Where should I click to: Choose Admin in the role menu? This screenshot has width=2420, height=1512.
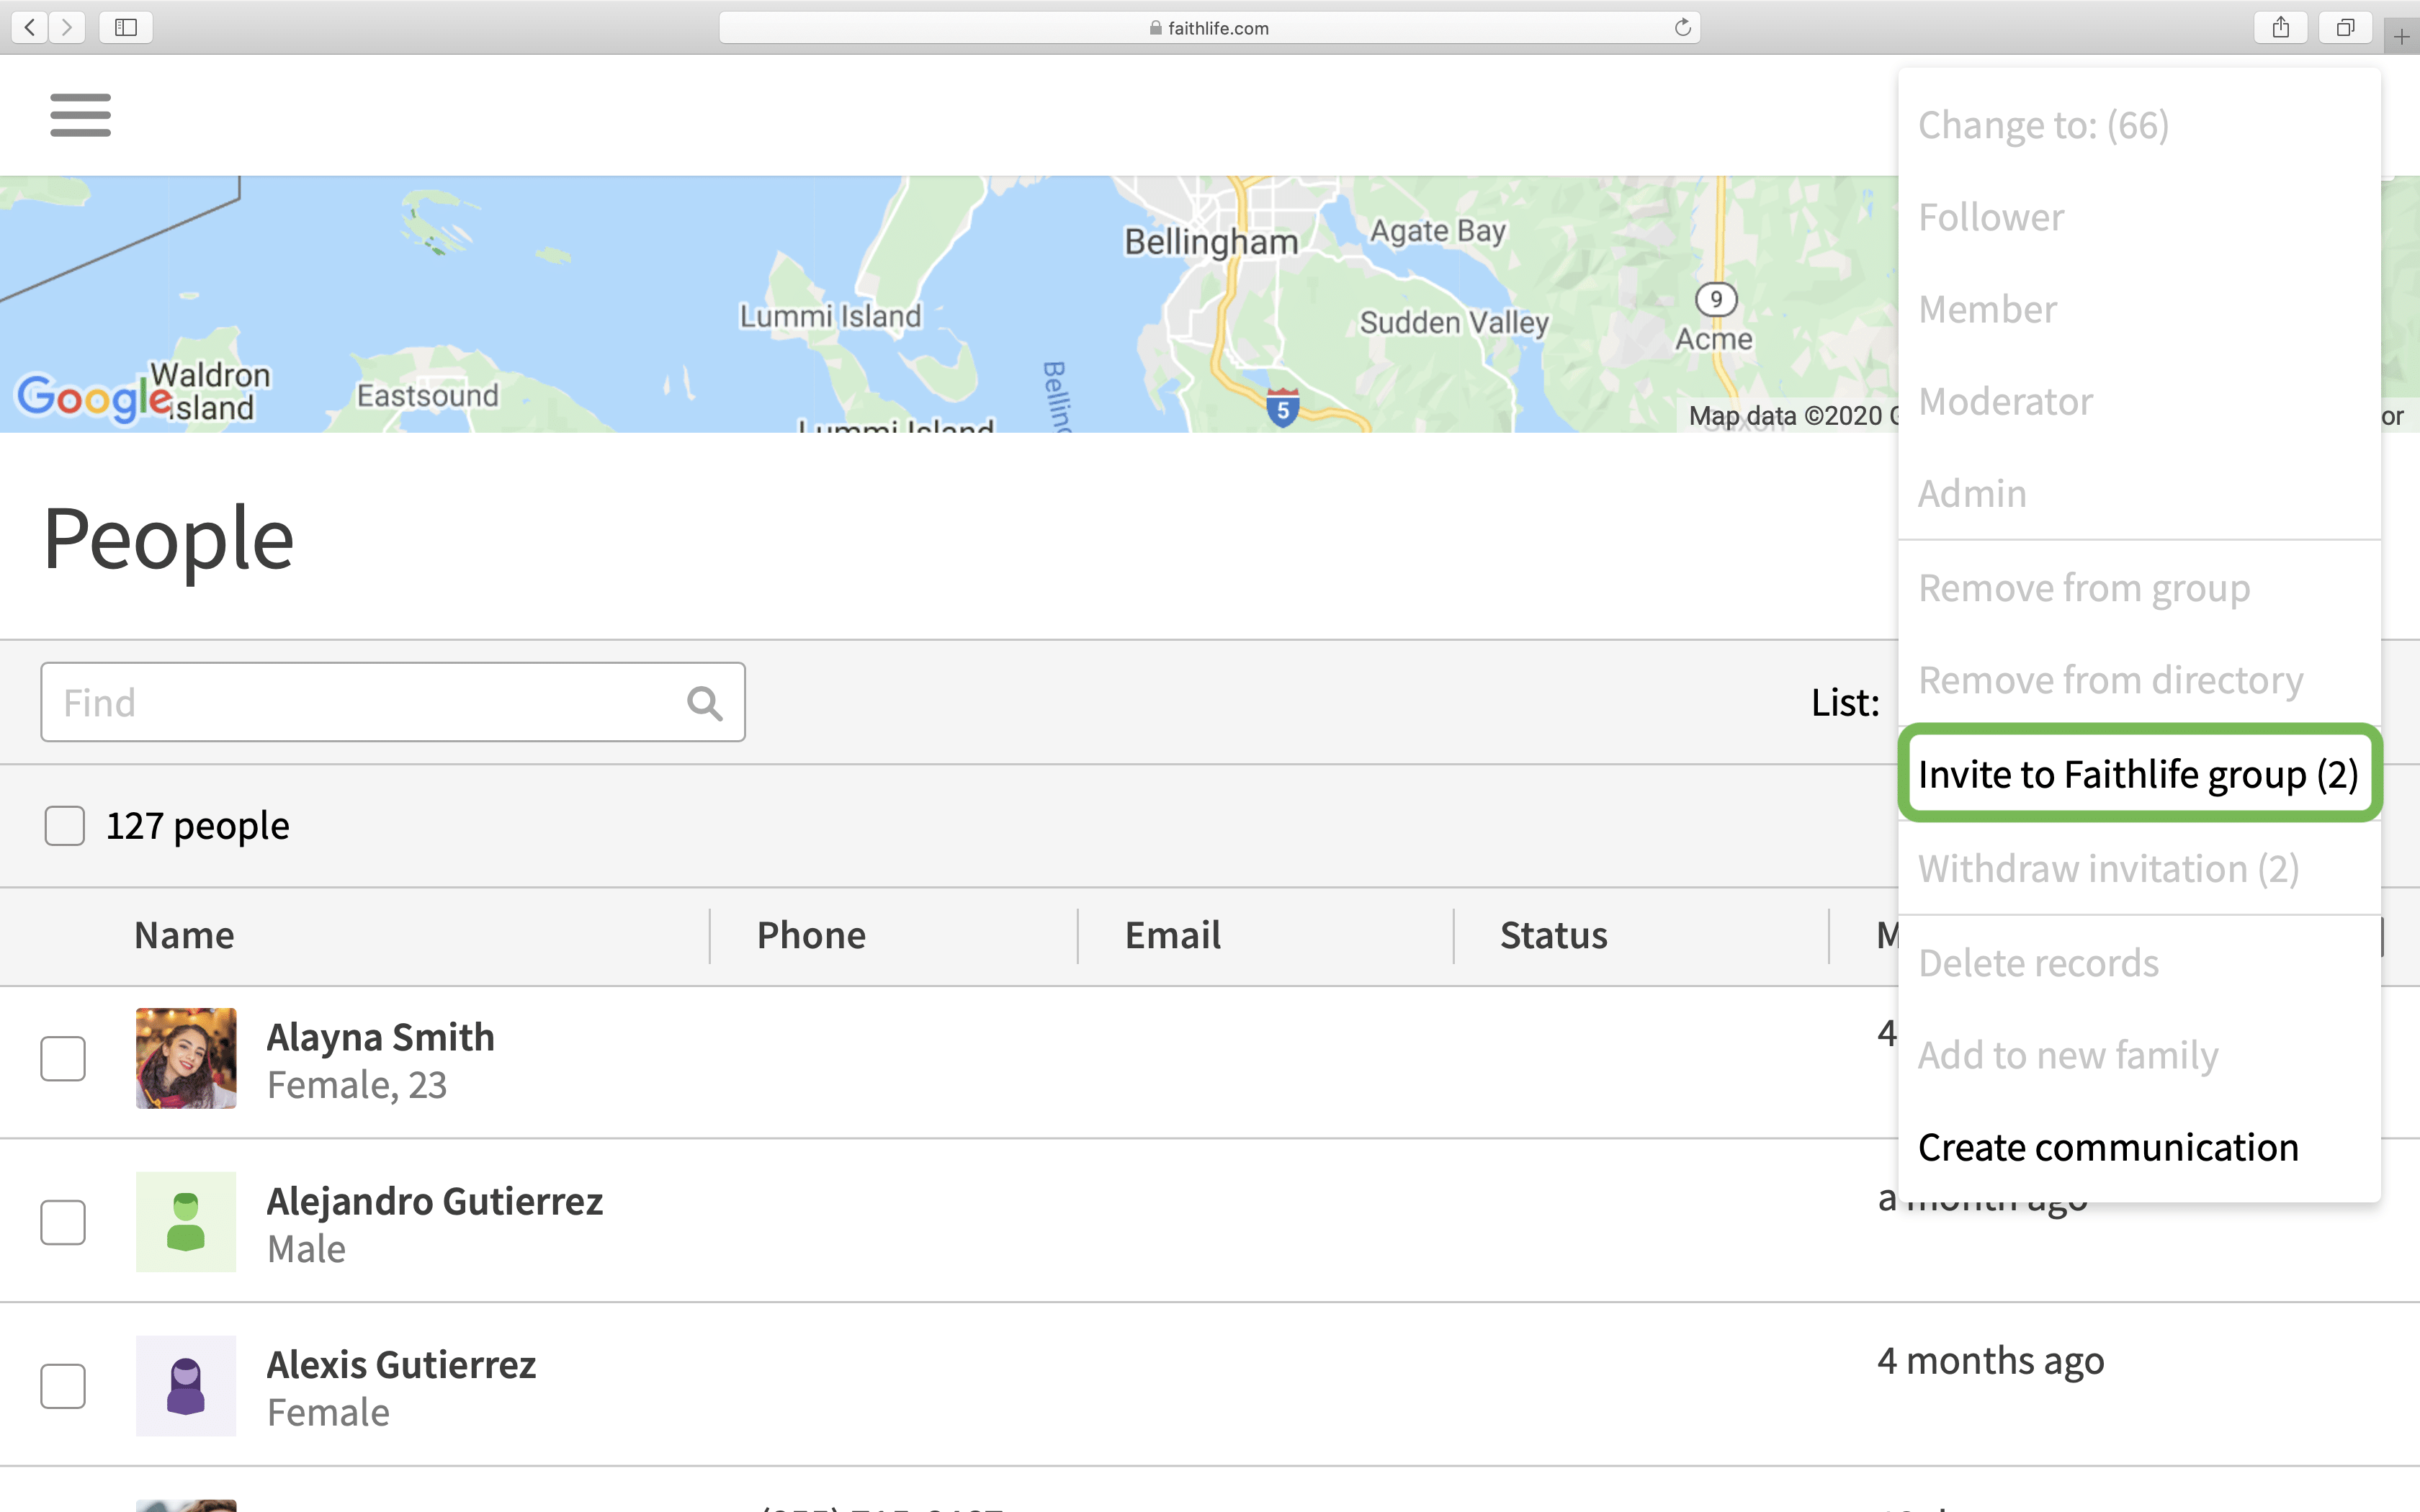coord(2139,493)
